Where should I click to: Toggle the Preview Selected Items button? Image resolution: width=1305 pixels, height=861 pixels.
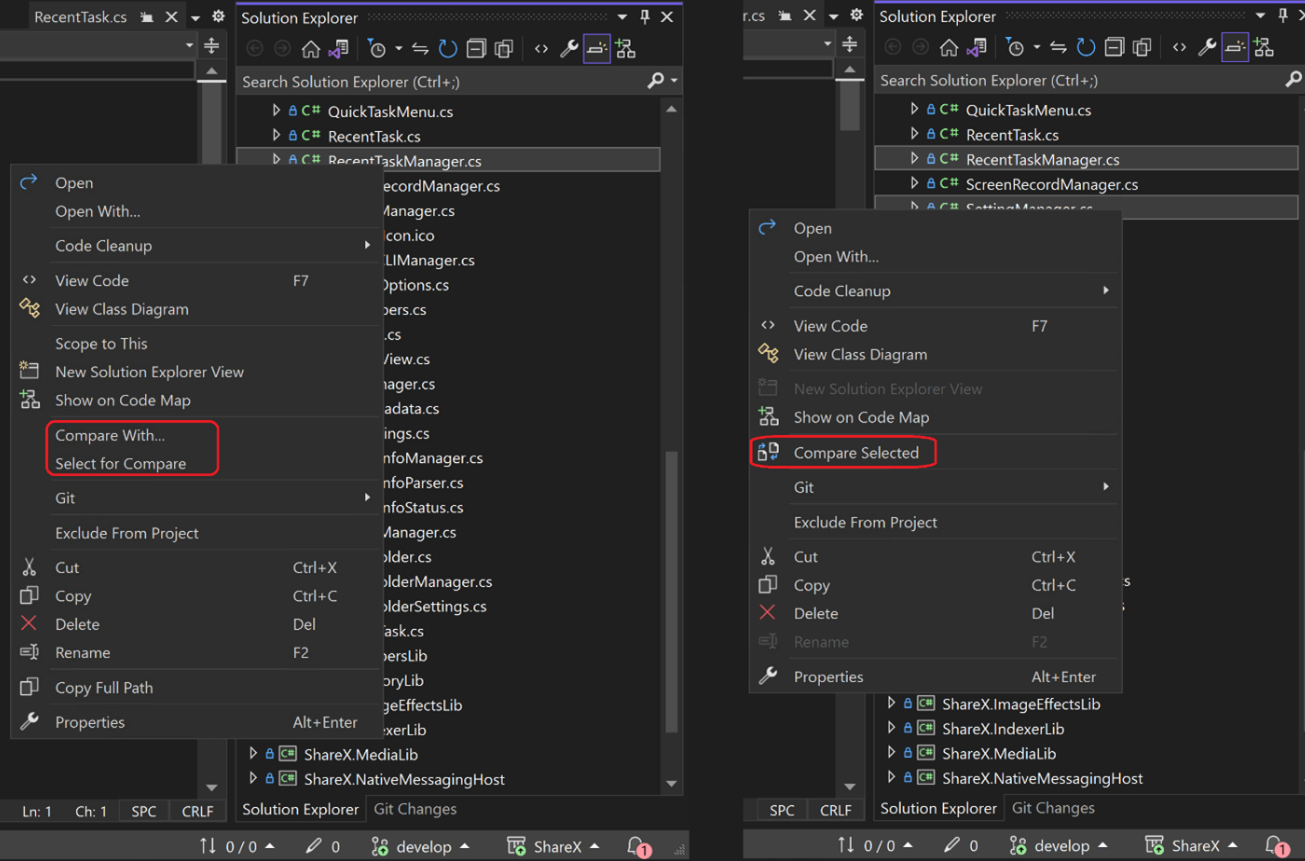pyautogui.click(x=596, y=47)
